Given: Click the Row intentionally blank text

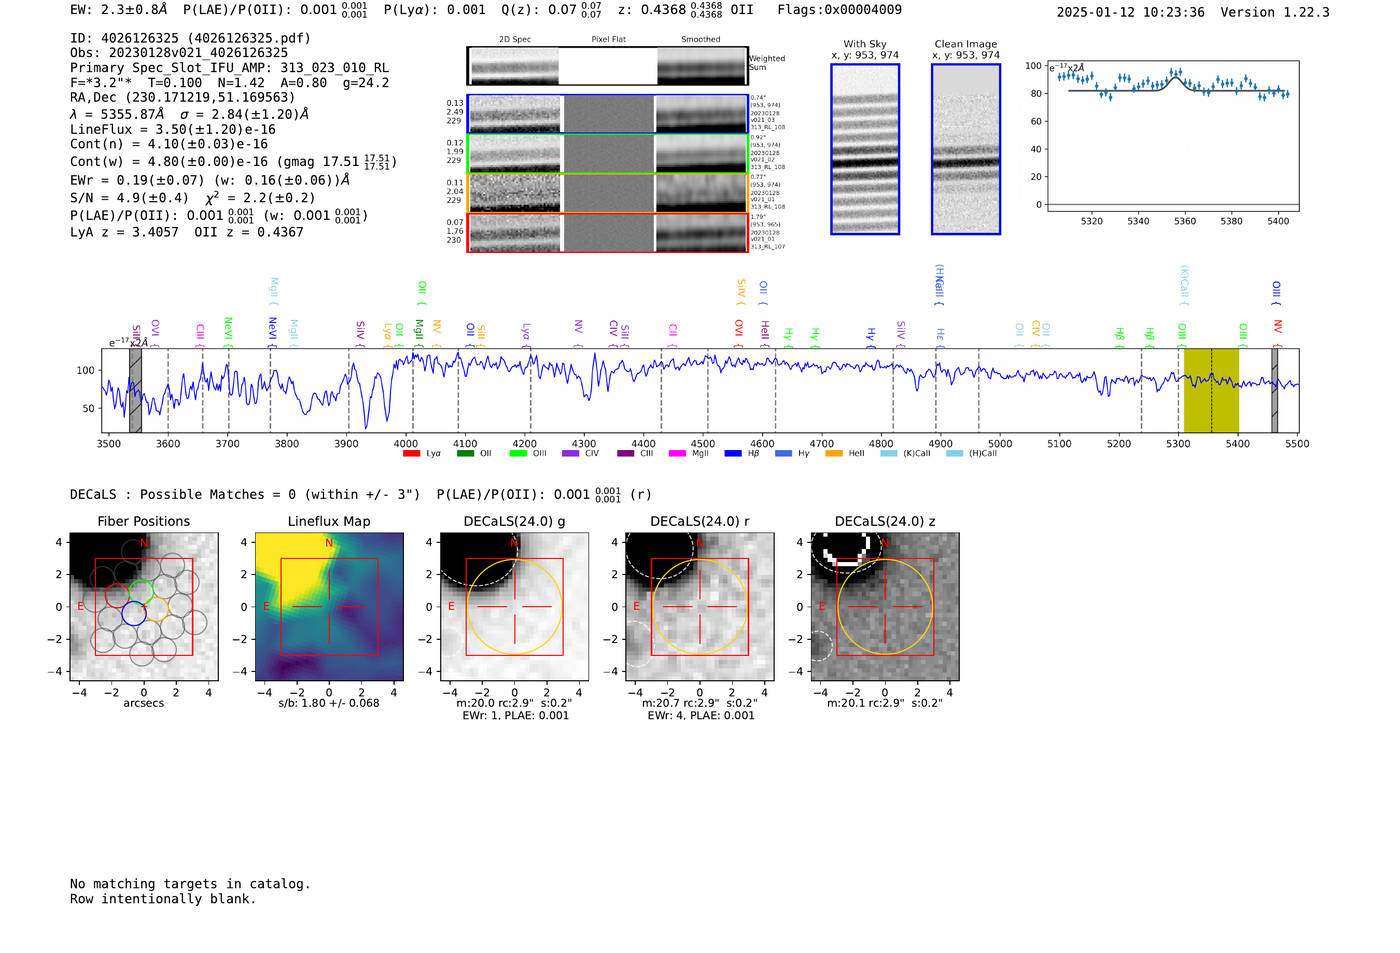Looking at the screenshot, I should click(x=163, y=899).
